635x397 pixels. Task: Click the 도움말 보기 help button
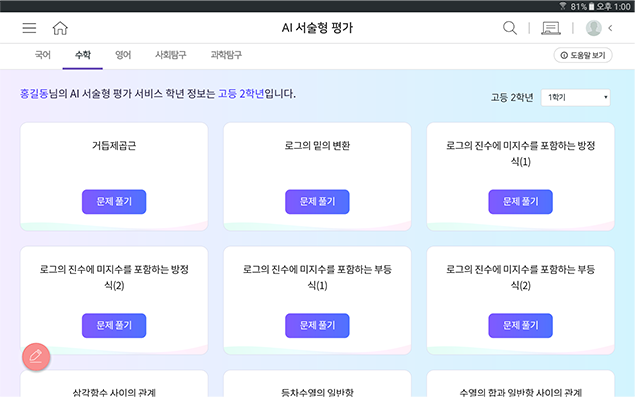[583, 55]
